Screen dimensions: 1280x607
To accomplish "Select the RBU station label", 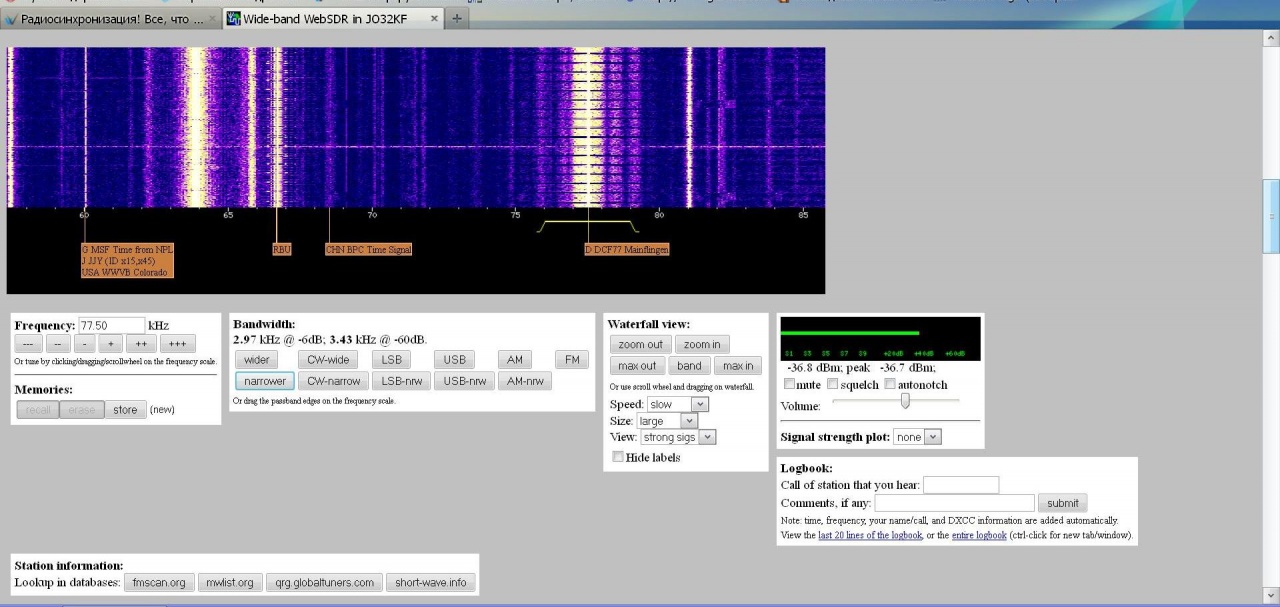I will [282, 249].
